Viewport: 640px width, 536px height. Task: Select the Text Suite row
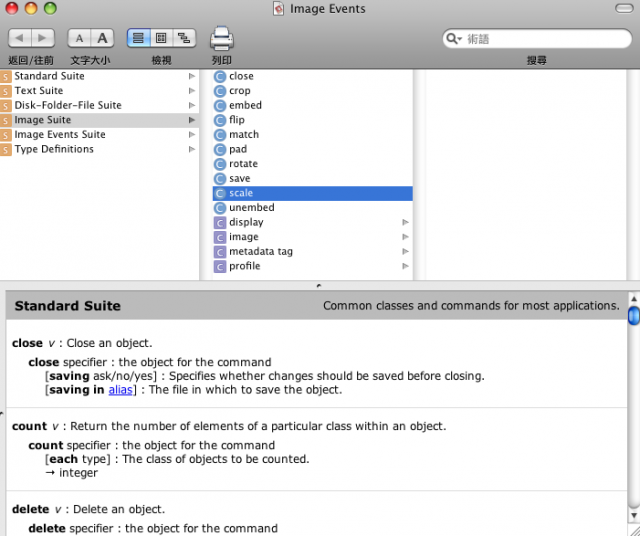coord(99,91)
